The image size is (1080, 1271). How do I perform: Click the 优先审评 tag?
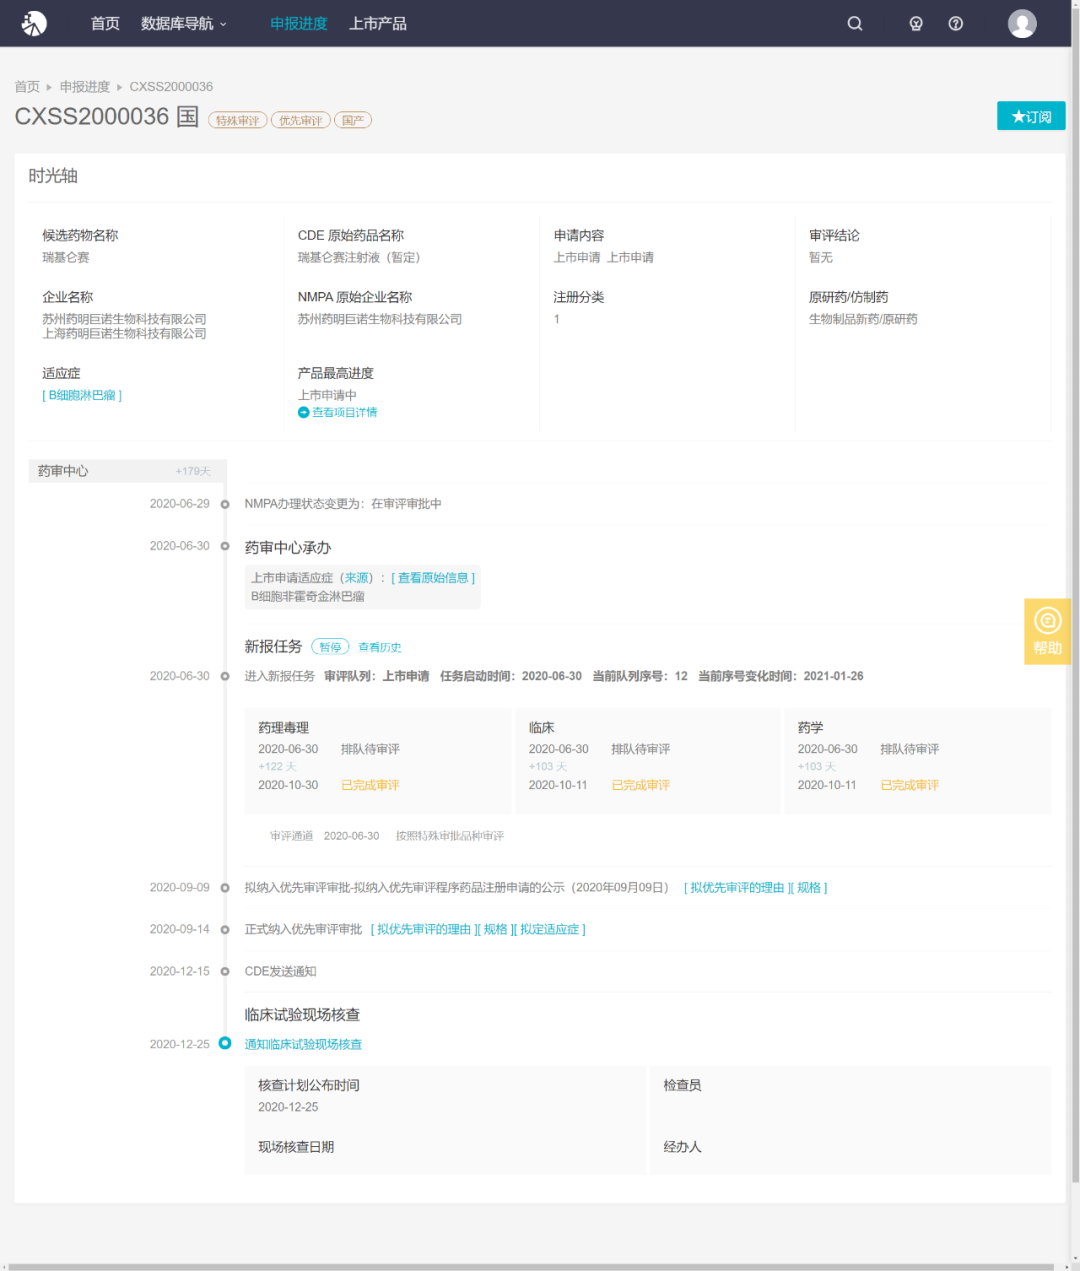(300, 120)
